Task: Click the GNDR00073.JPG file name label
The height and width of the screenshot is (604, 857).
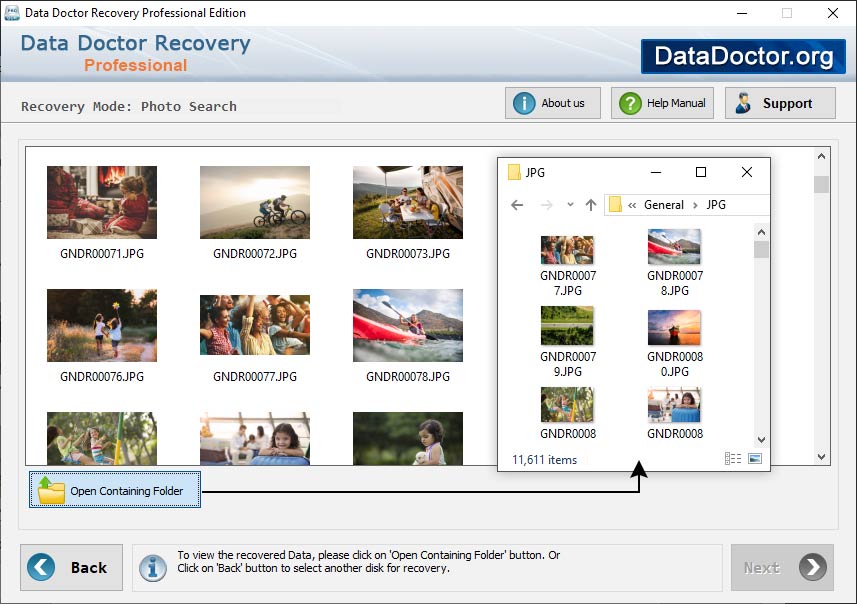Action: click(408, 254)
